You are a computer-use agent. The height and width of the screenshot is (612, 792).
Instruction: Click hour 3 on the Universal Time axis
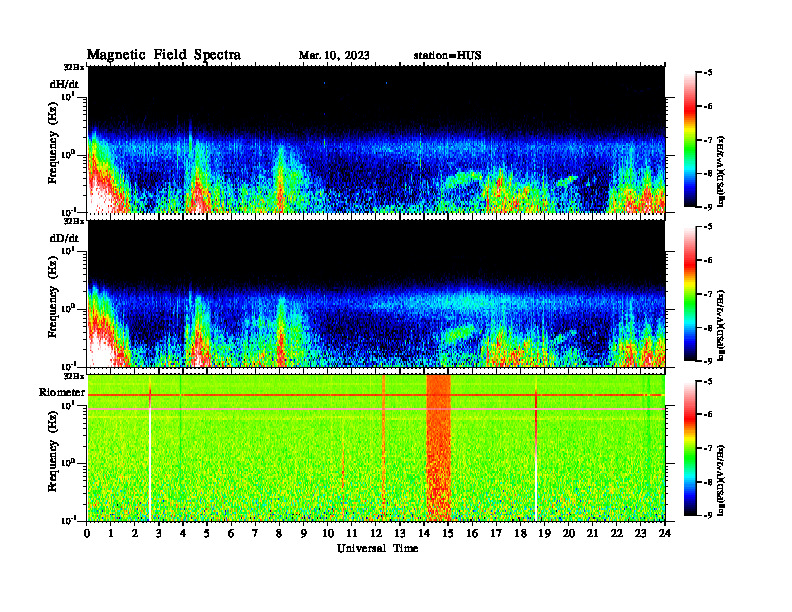pyautogui.click(x=159, y=534)
